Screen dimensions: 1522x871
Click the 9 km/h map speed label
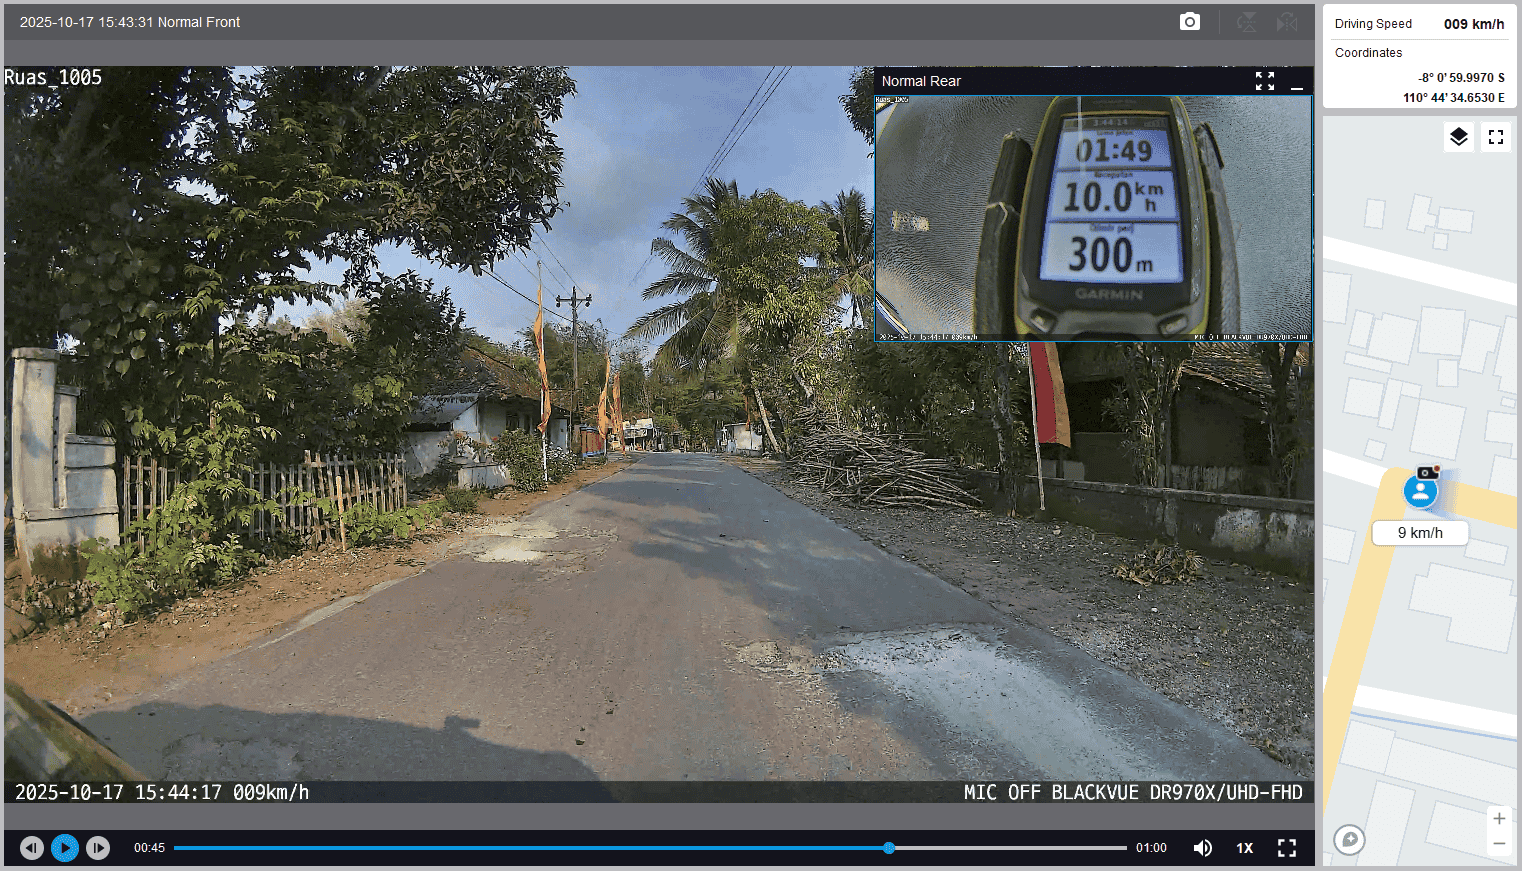coord(1420,533)
